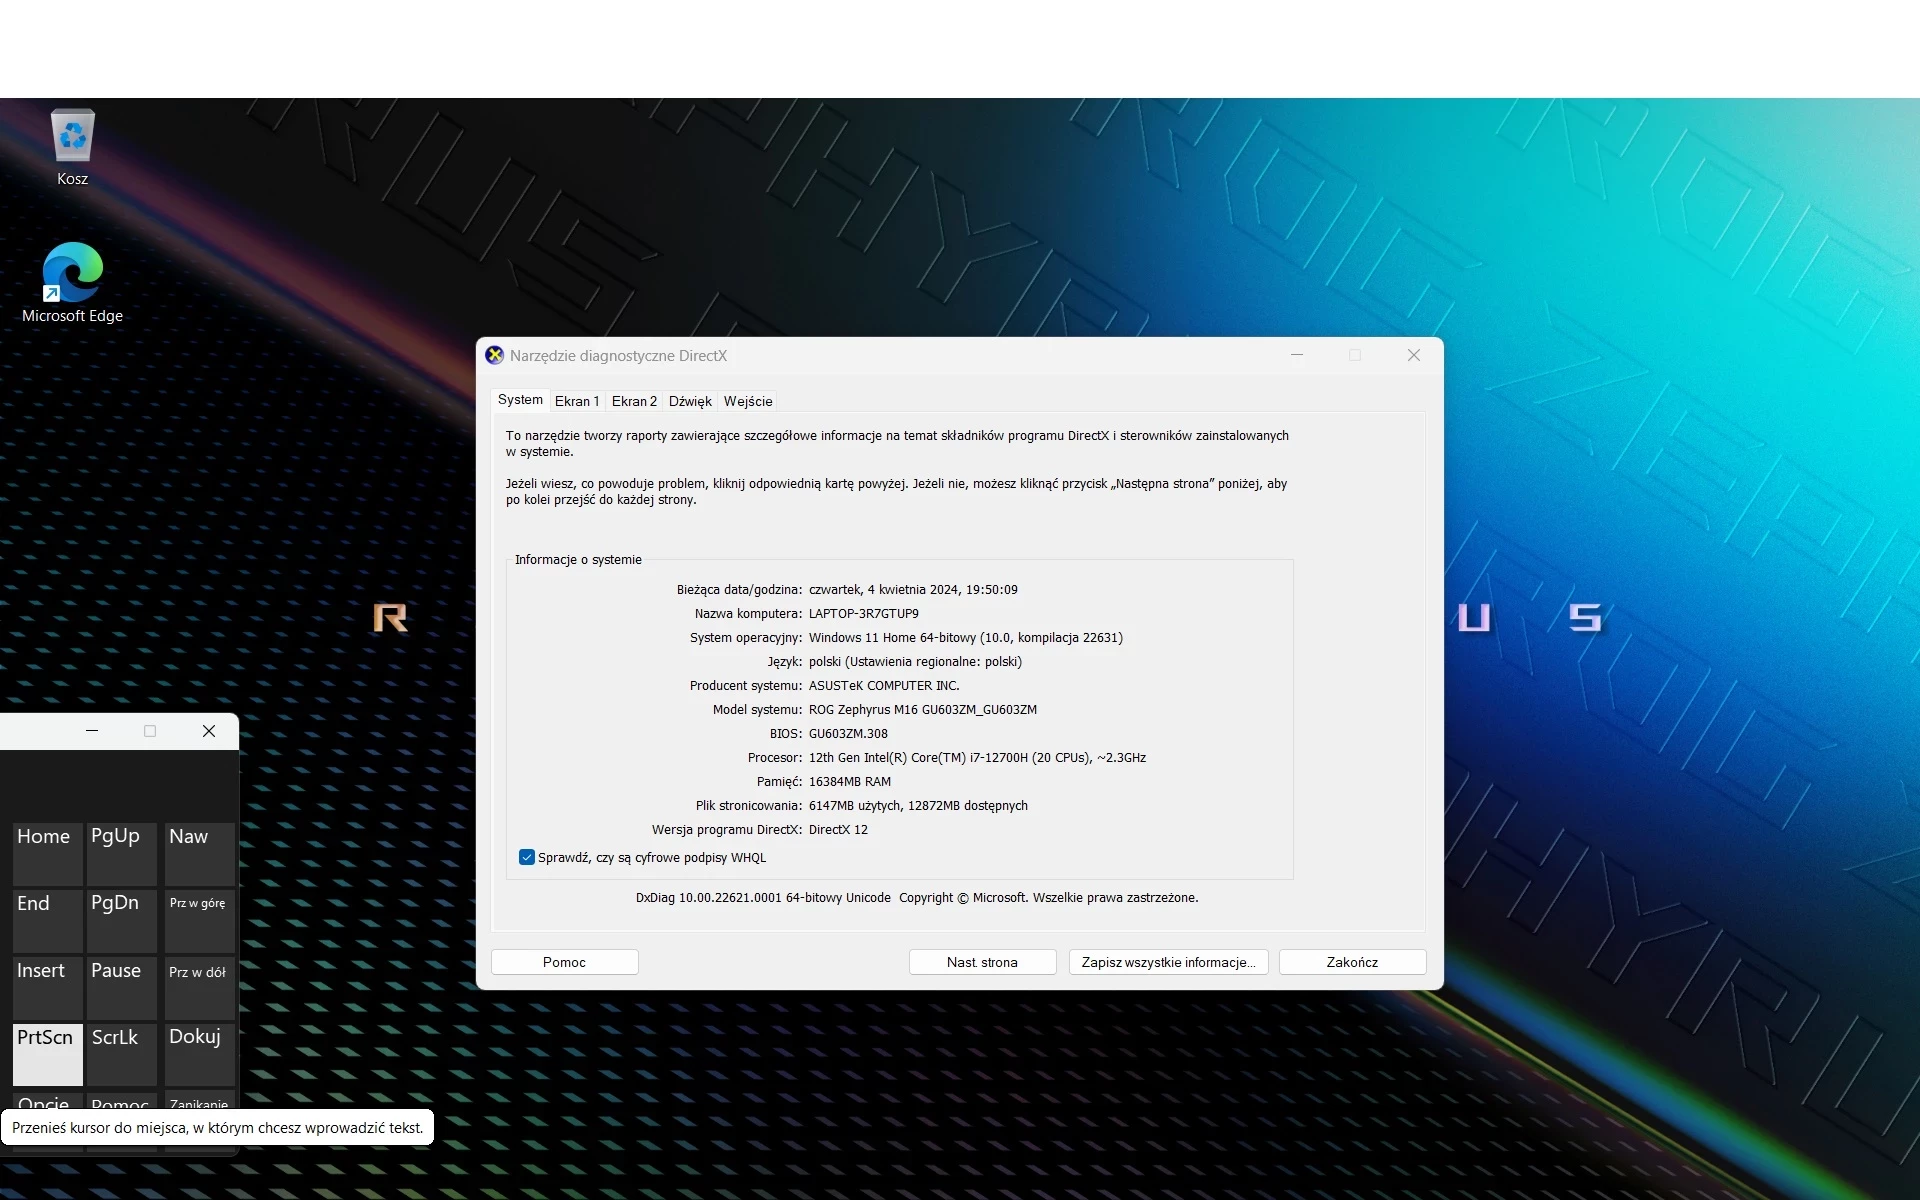The height and width of the screenshot is (1200, 1920).
Task: Click the BIOS value GU603ZM.308
Action: pyautogui.click(x=848, y=733)
